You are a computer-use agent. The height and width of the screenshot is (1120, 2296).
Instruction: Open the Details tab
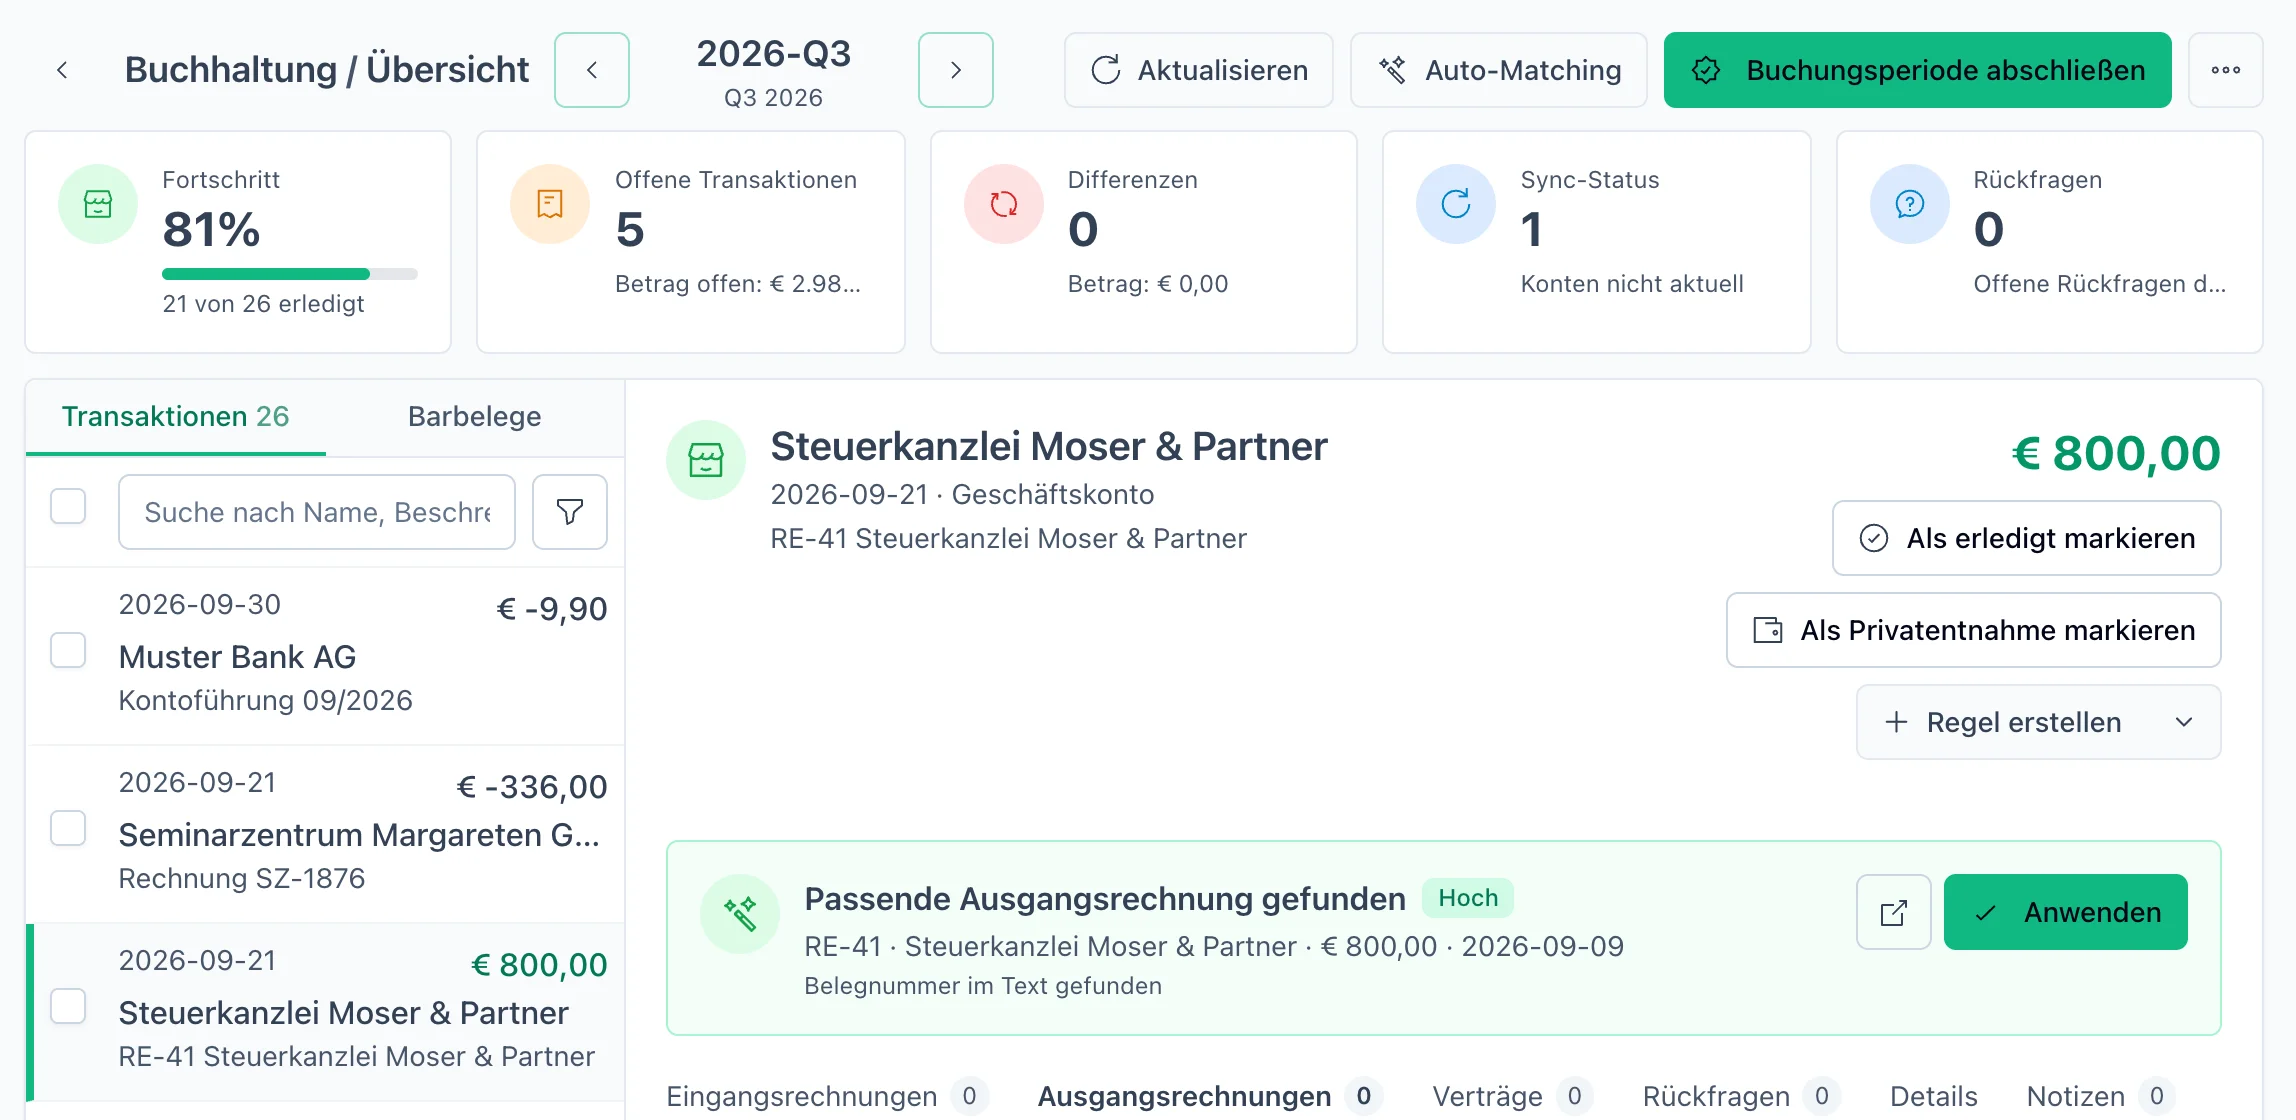coord(1934,1096)
